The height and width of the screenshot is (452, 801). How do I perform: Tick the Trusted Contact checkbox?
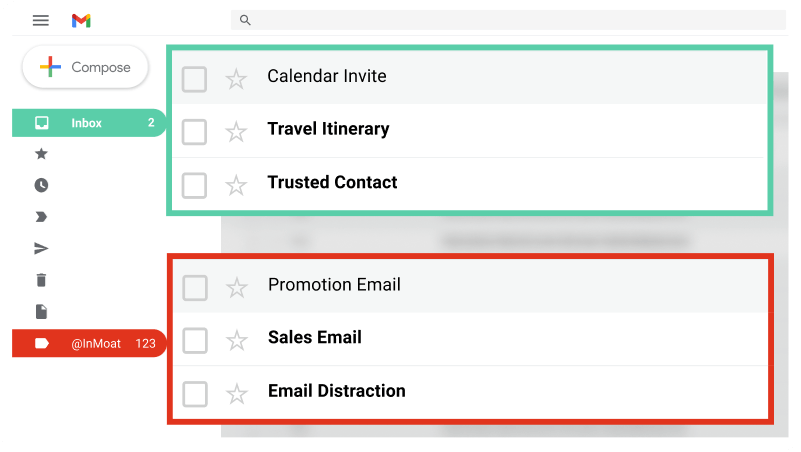[194, 185]
